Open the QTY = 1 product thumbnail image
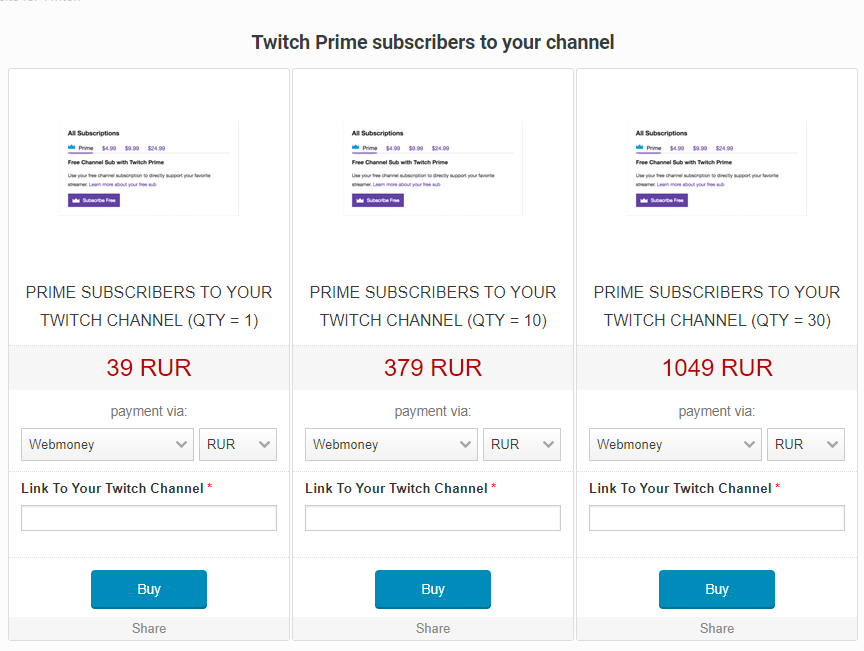This screenshot has width=864, height=651. coord(149,168)
